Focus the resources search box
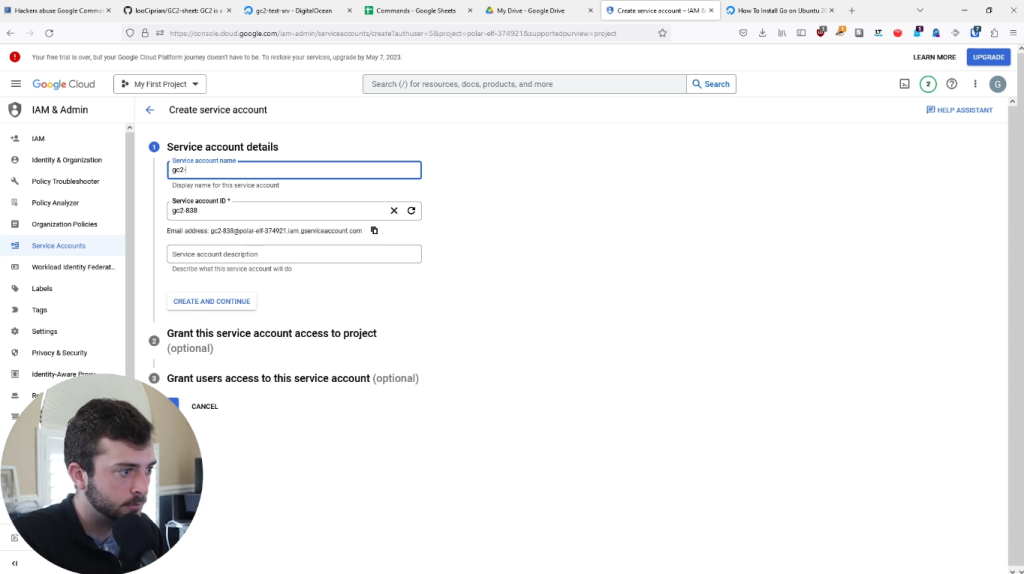The height and width of the screenshot is (574, 1024). pyautogui.click(x=524, y=84)
